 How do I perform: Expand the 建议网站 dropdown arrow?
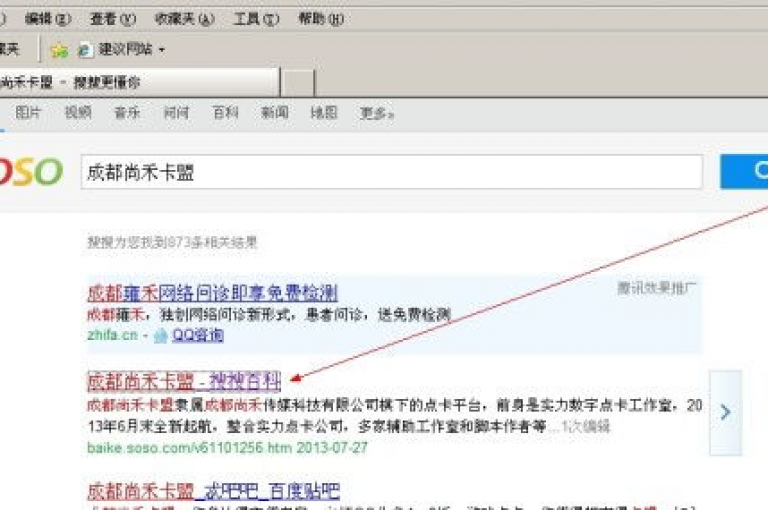point(162,49)
